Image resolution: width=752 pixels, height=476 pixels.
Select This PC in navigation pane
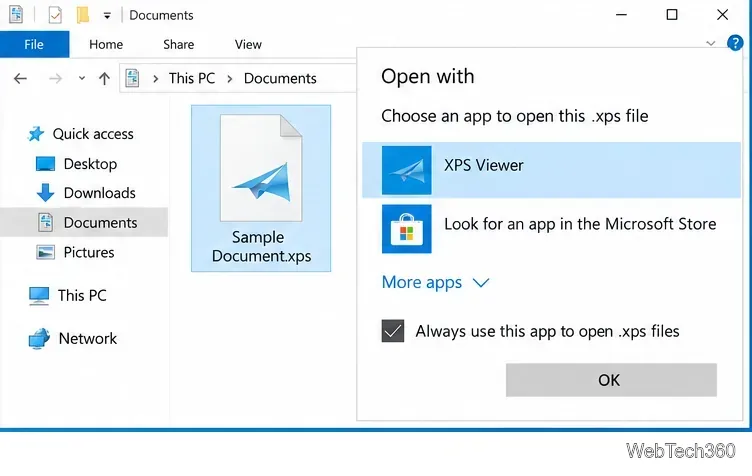(82, 296)
